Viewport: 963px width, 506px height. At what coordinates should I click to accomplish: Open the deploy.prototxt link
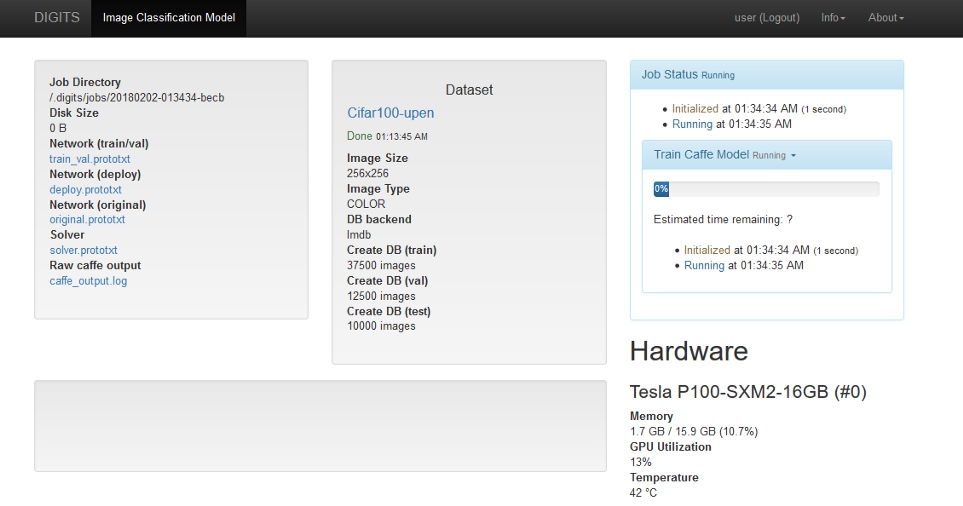tap(86, 190)
